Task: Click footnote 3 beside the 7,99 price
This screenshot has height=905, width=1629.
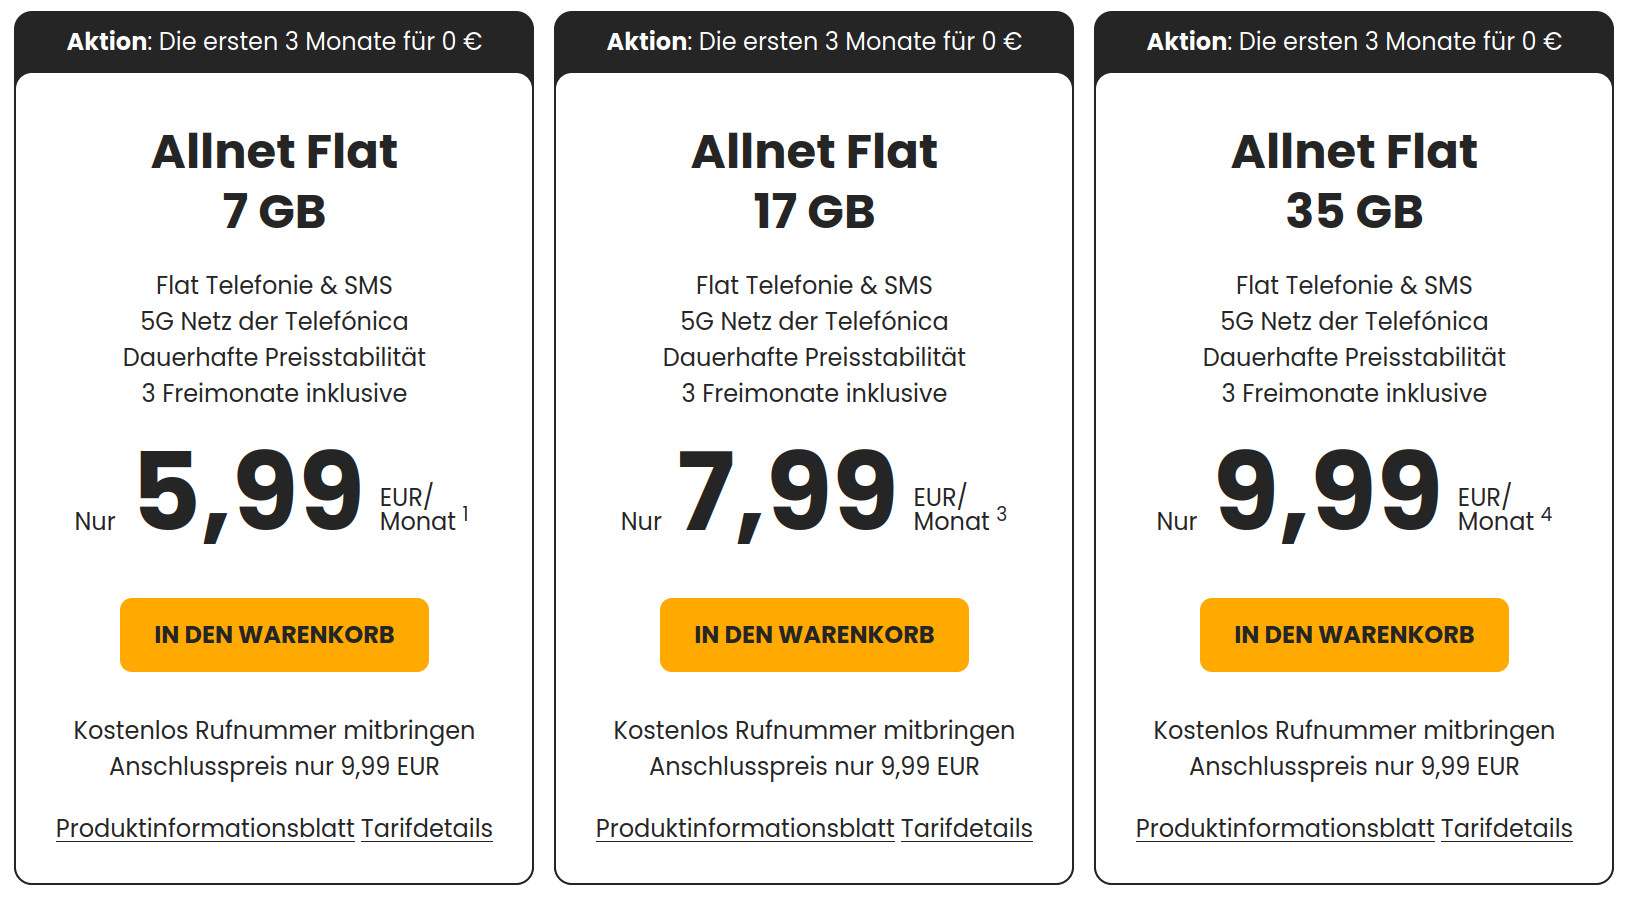Action: coord(1001,514)
